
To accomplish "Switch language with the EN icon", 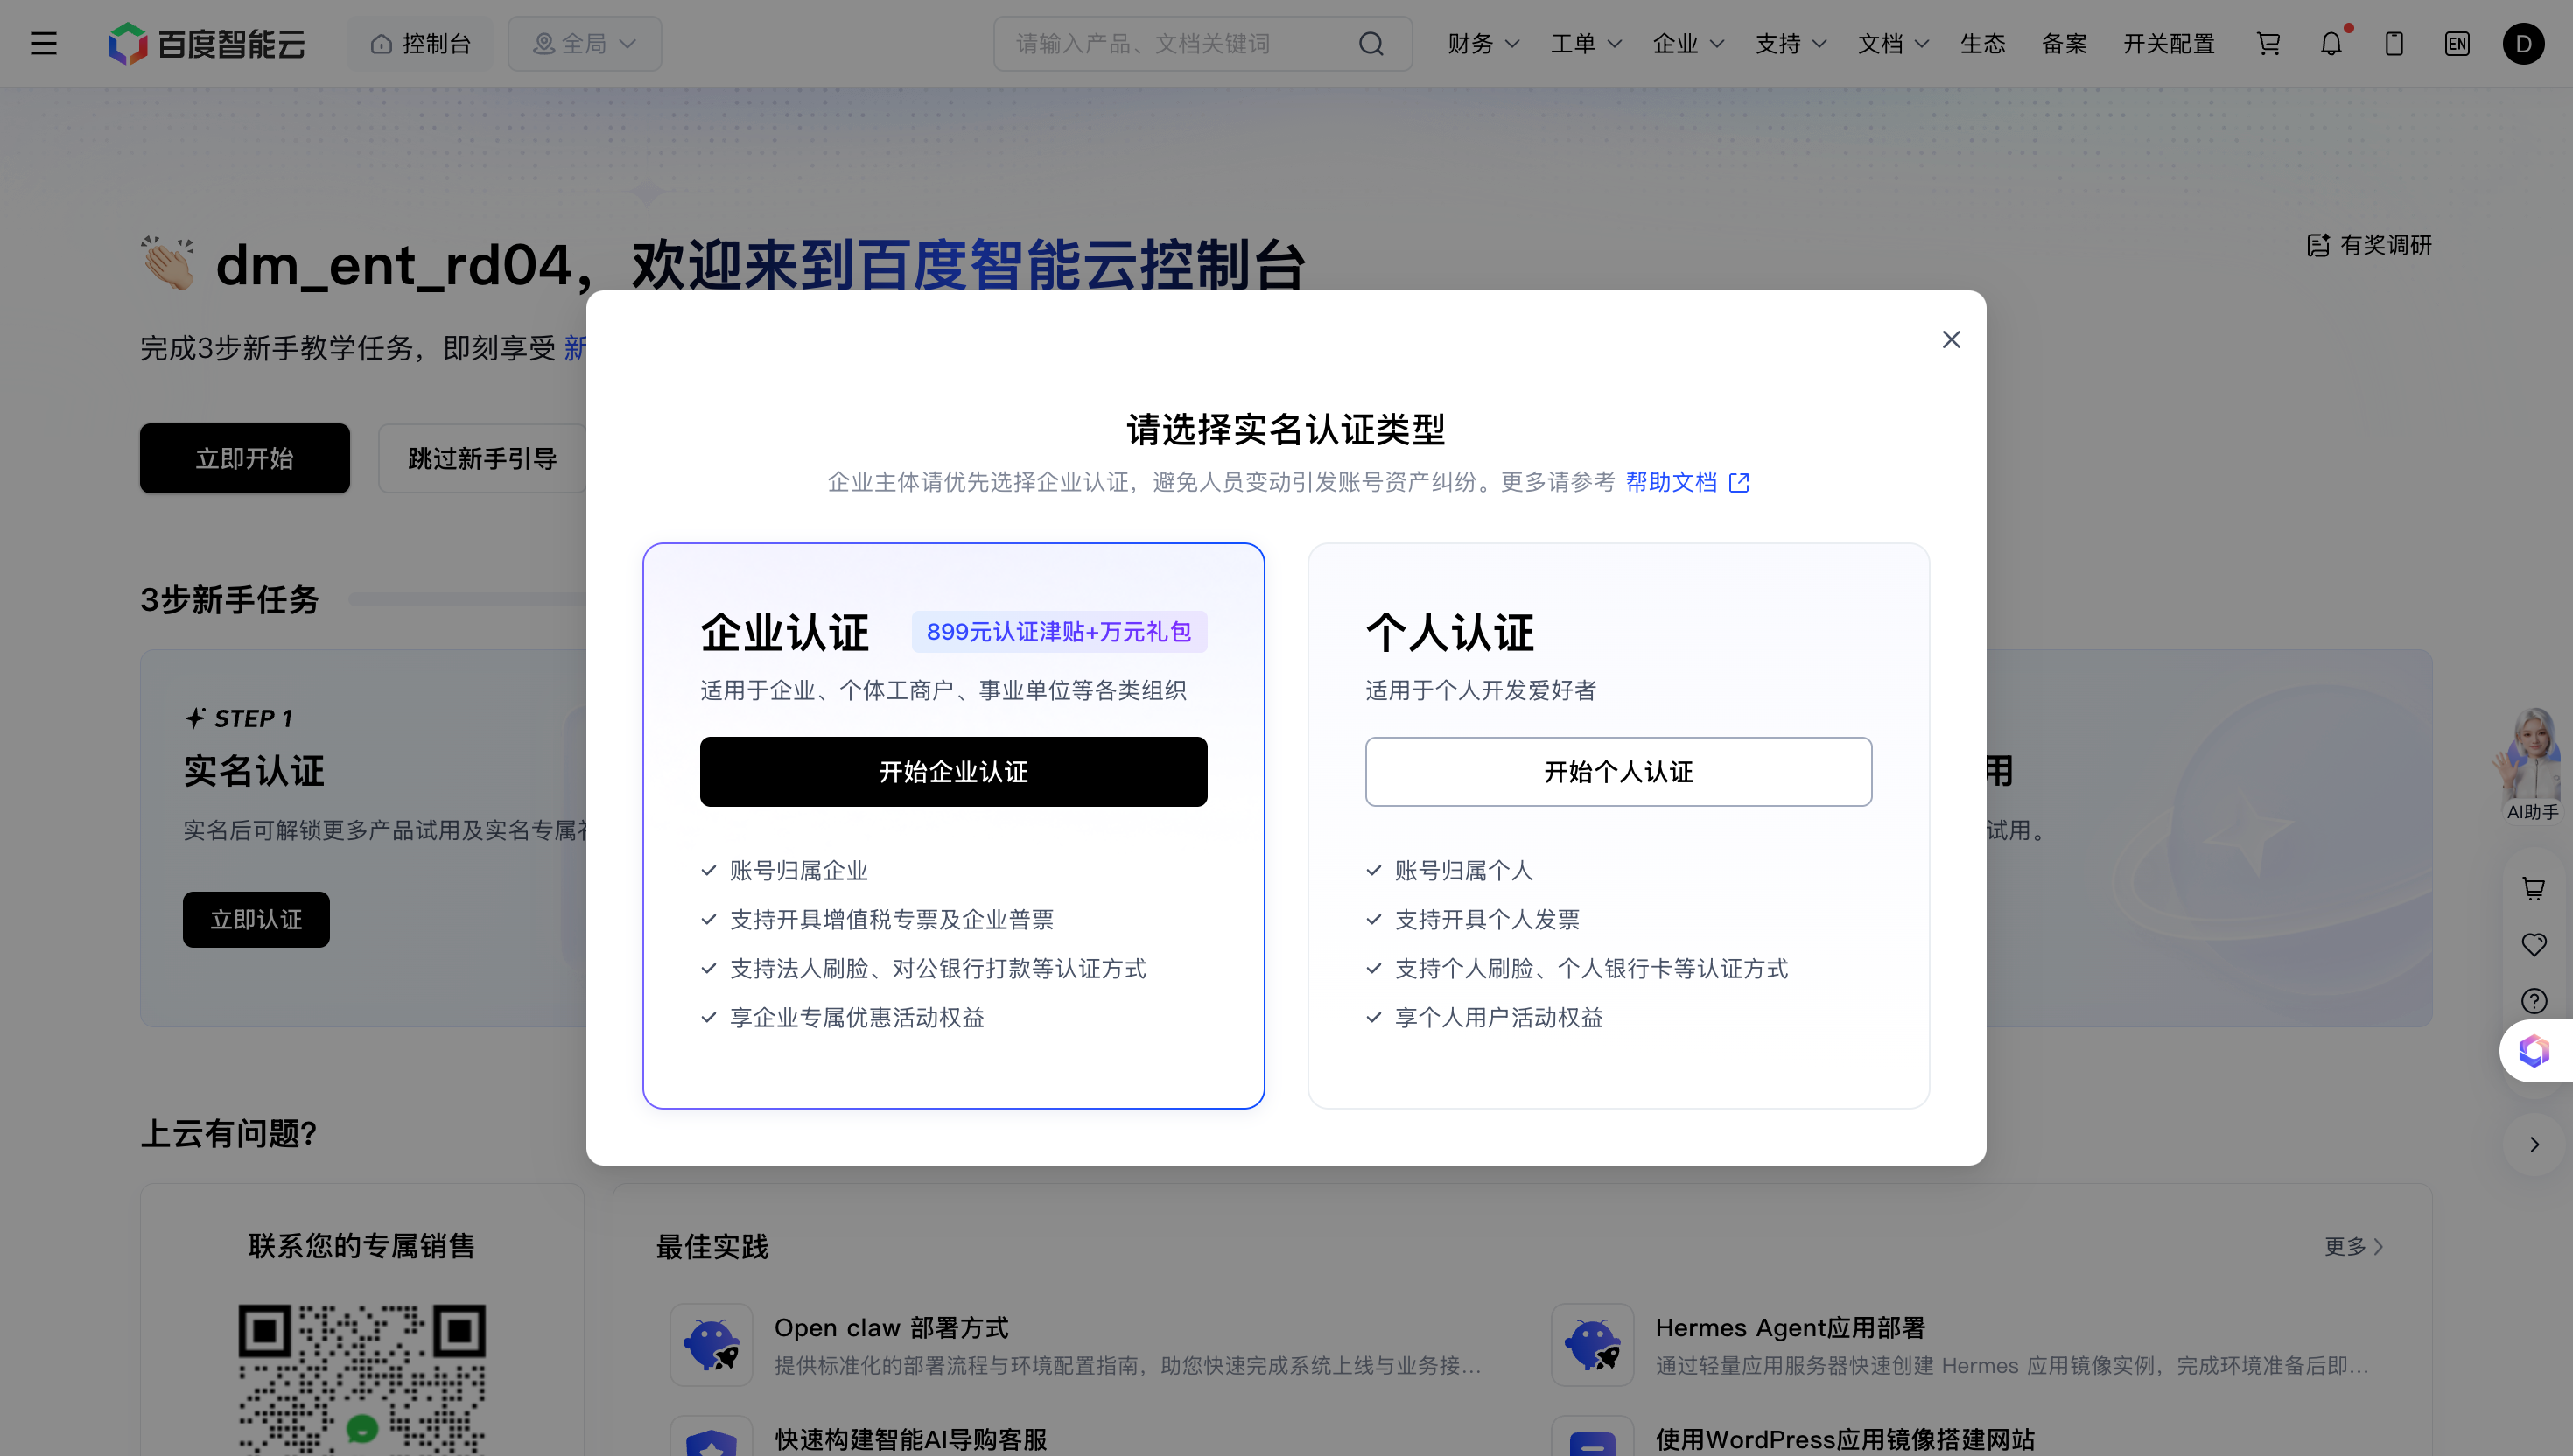I will (x=2457, y=44).
